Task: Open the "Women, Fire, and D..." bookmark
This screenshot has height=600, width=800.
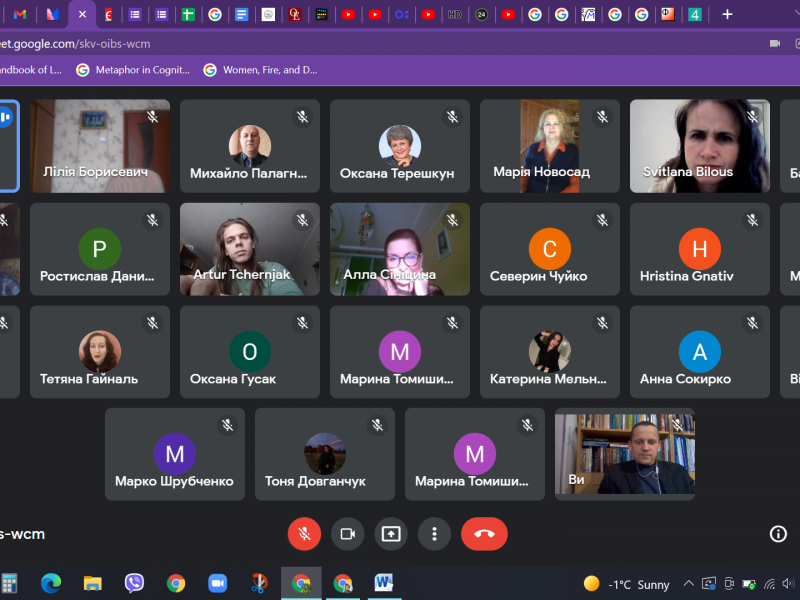Action: point(260,70)
